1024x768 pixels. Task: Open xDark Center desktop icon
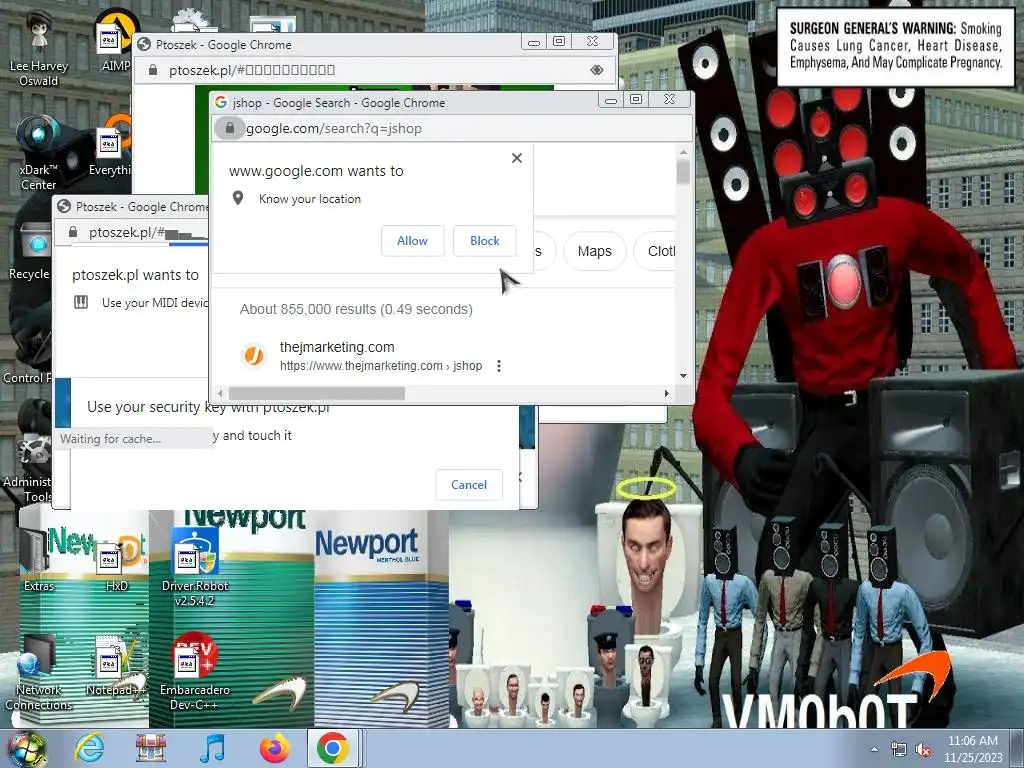point(39,153)
